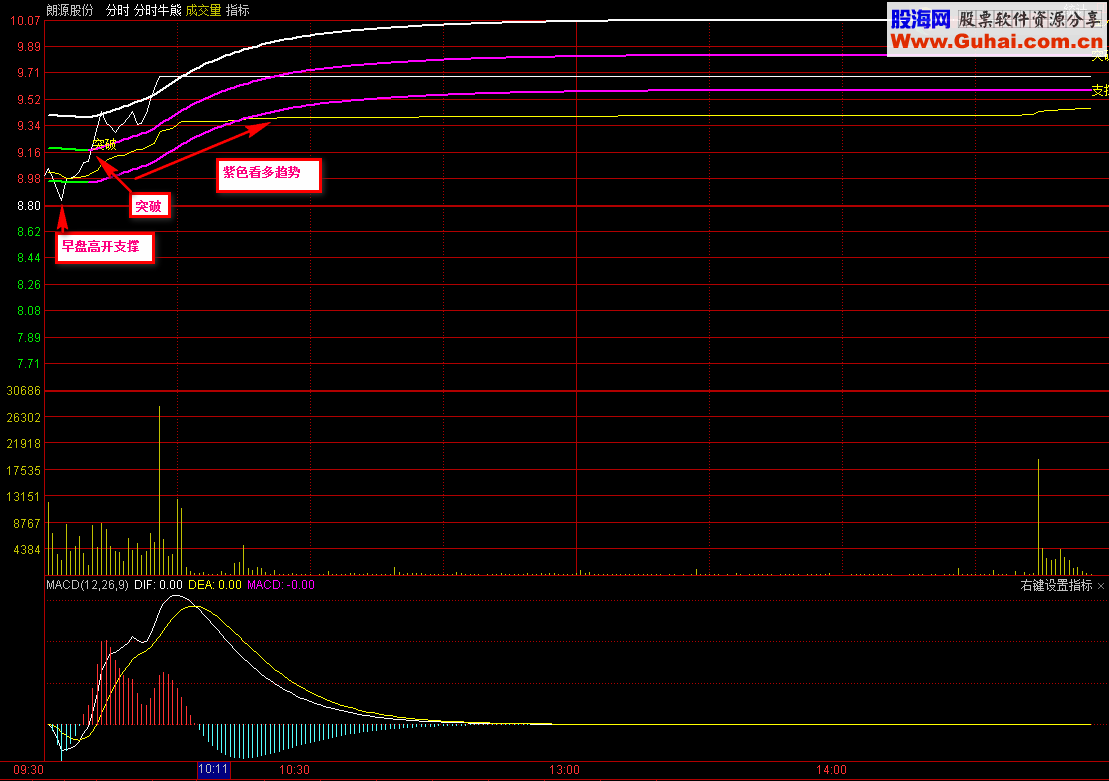Click the 4384 volume axis label
The image size is (1109, 781).
point(27,551)
